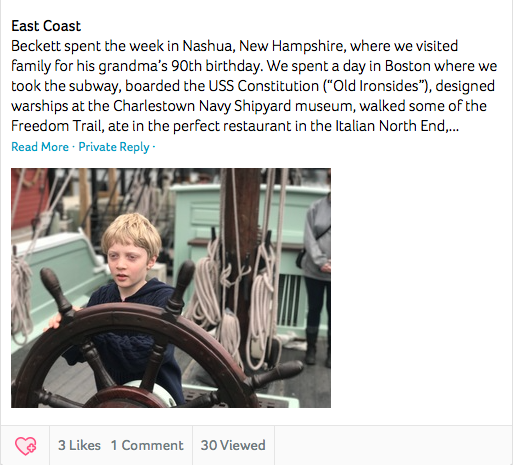Expand the post with Read More
The height and width of the screenshot is (465, 513).
pyautogui.click(x=40, y=147)
